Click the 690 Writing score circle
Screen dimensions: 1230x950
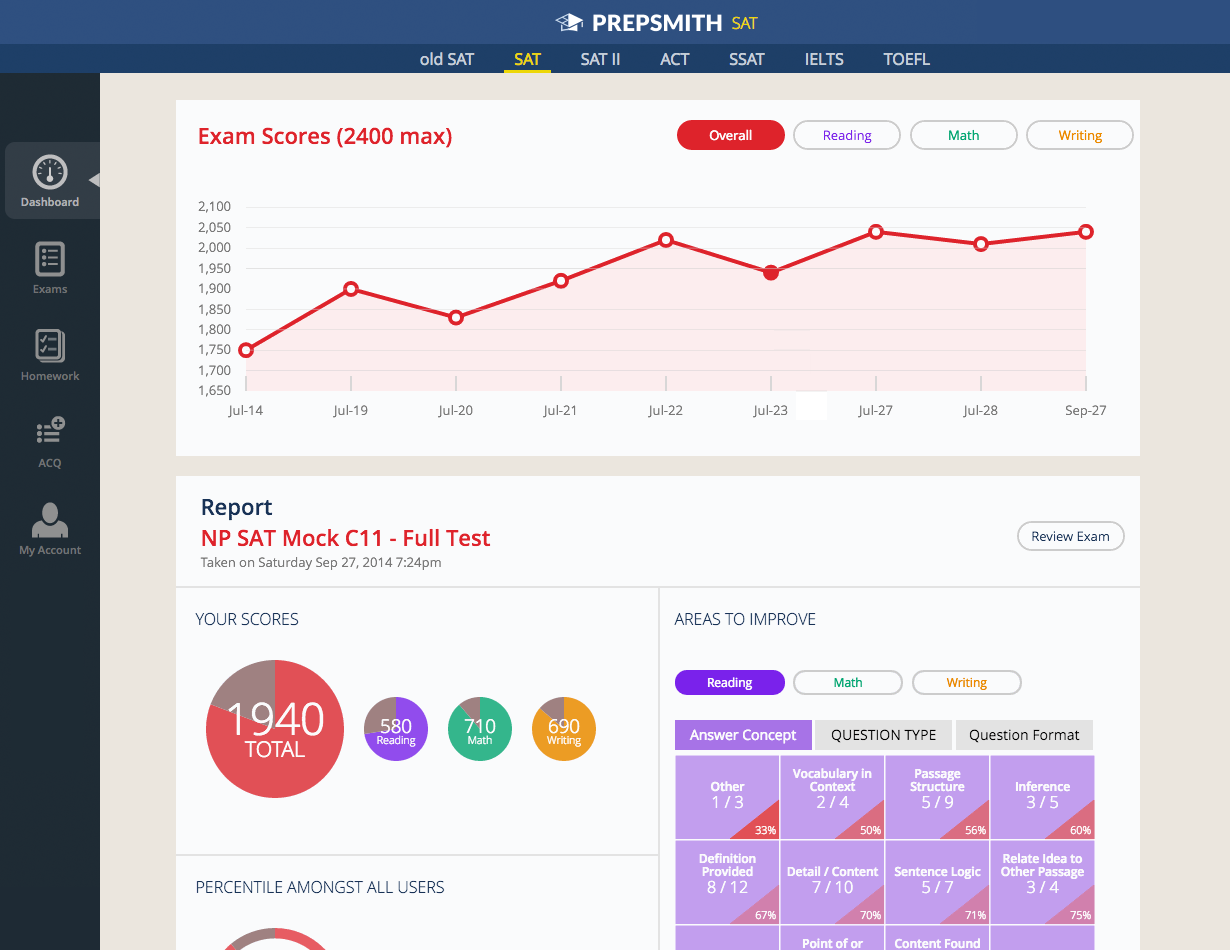click(x=564, y=729)
